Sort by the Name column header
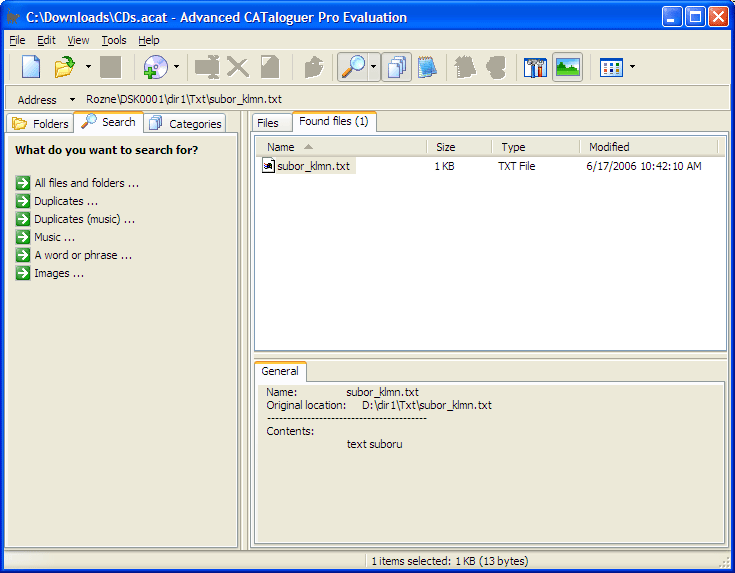The height and width of the screenshot is (573, 735). click(342, 147)
